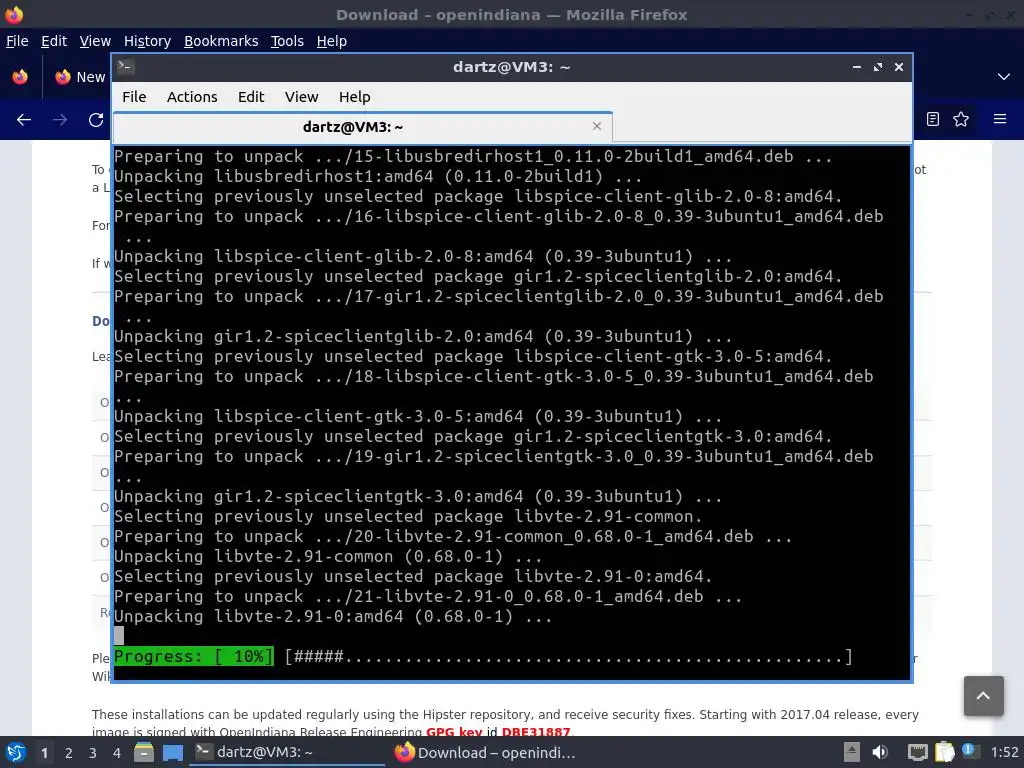1024x768 pixels.
Task: Bookmark this page with the star icon
Action: tap(961, 119)
